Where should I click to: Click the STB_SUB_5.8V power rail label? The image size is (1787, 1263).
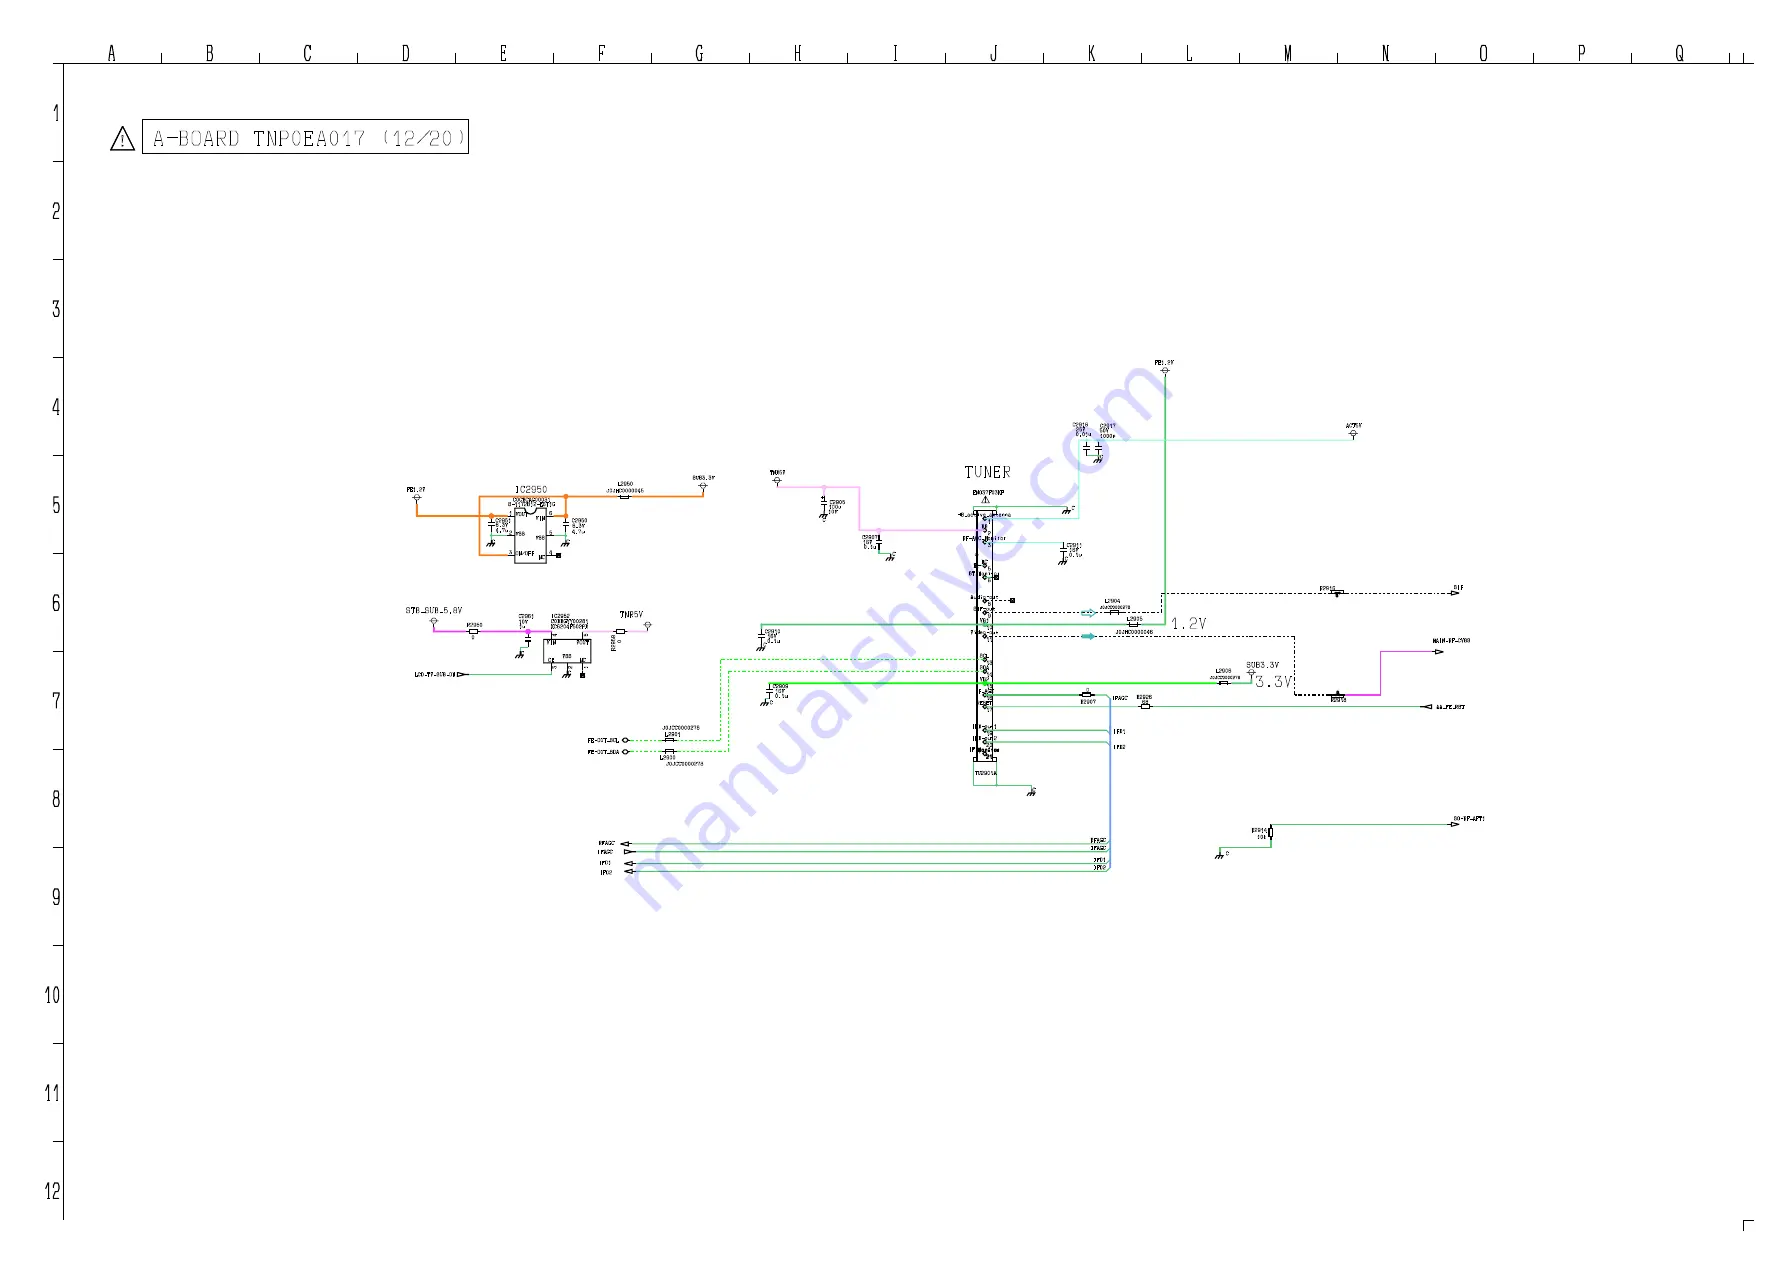pos(434,610)
